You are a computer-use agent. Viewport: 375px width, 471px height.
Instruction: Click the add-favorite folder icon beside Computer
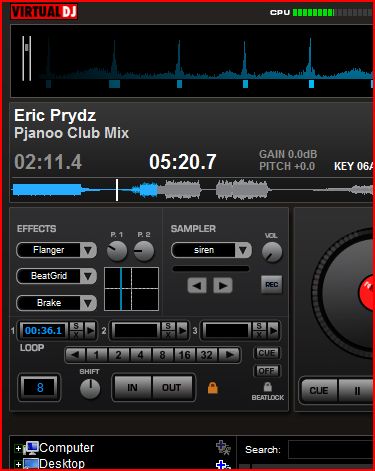(223, 447)
